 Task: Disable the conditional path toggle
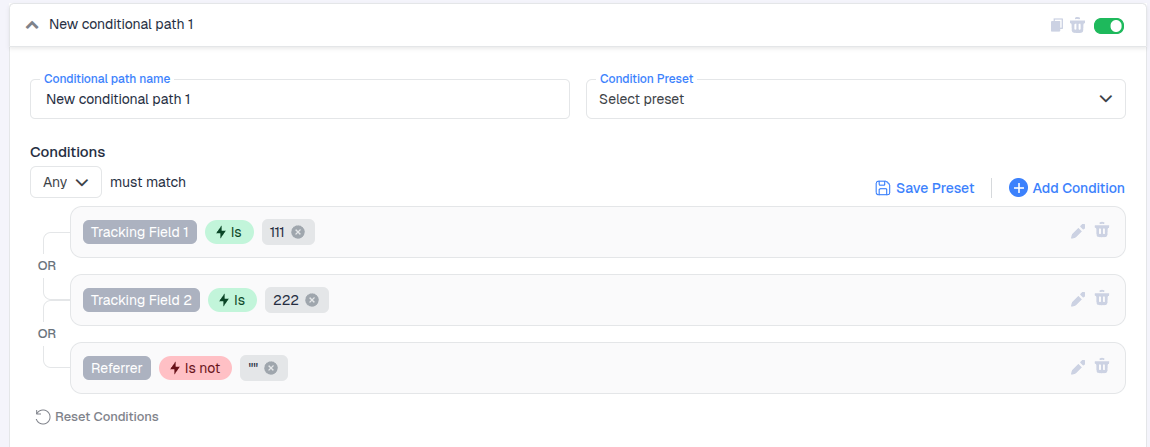point(1109,25)
